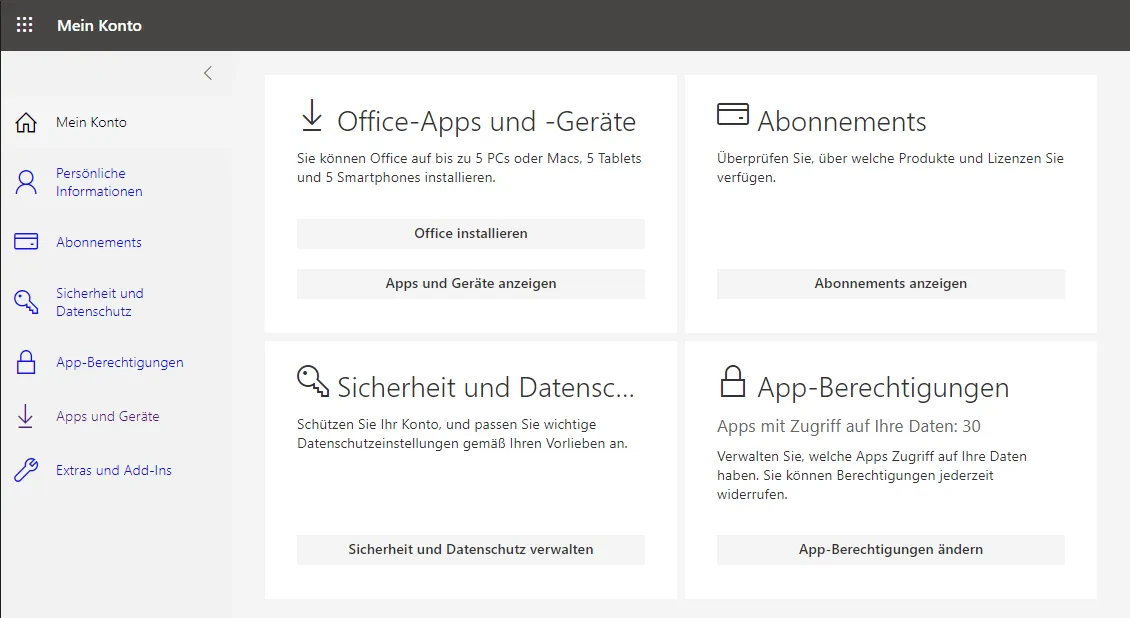Click the 'Apps mit Zugriff auf Ihre Daten: 30' text
The height and width of the screenshot is (618, 1130).
(x=849, y=426)
